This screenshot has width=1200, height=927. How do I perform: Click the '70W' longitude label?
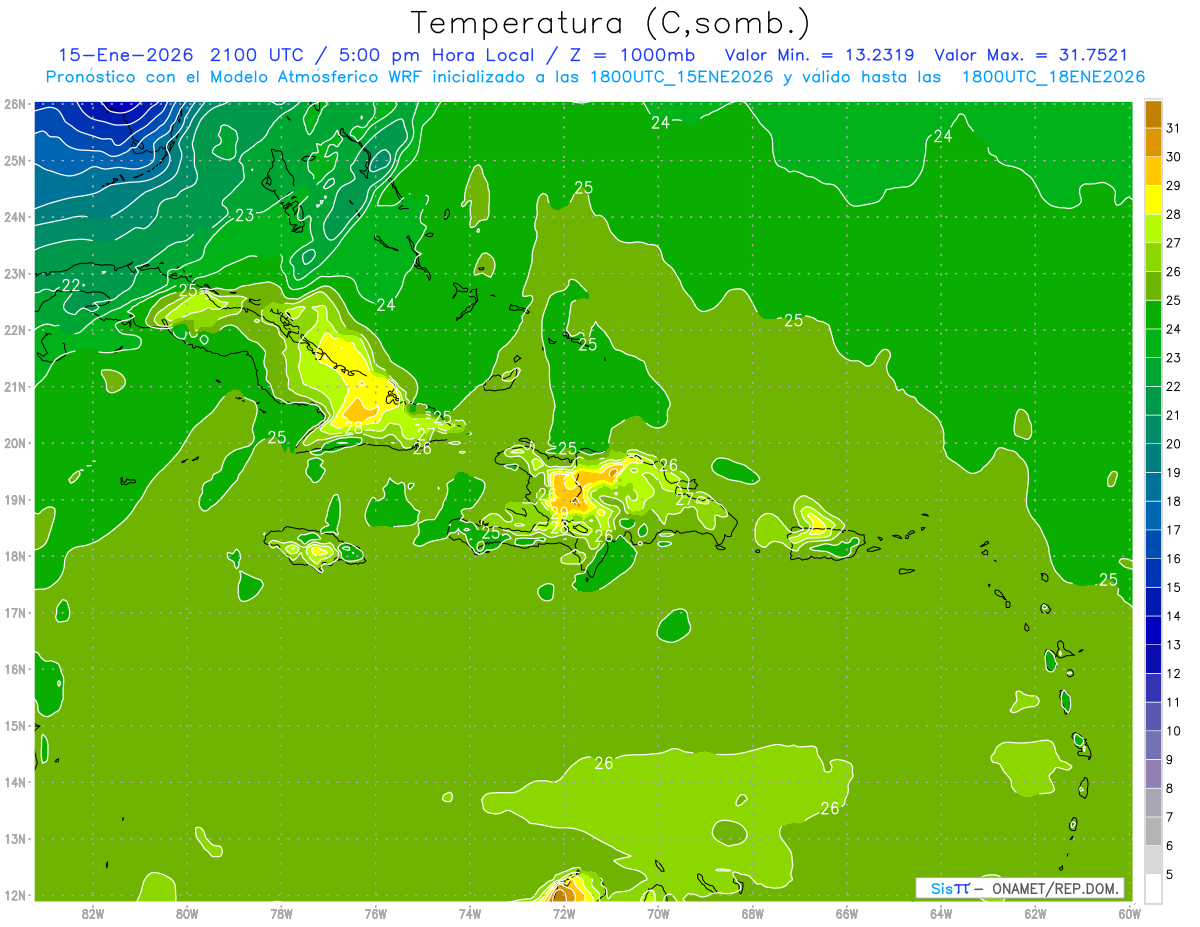click(x=658, y=913)
